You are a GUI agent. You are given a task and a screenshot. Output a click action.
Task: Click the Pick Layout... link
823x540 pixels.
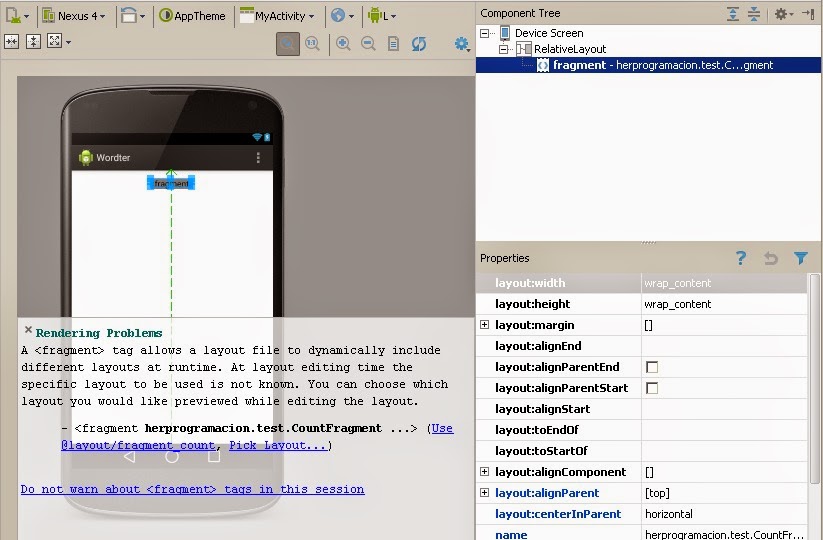(278, 446)
